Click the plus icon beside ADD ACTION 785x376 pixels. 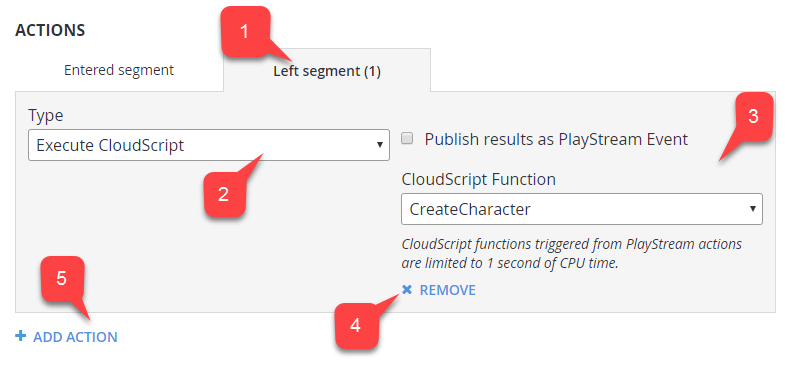point(21,336)
